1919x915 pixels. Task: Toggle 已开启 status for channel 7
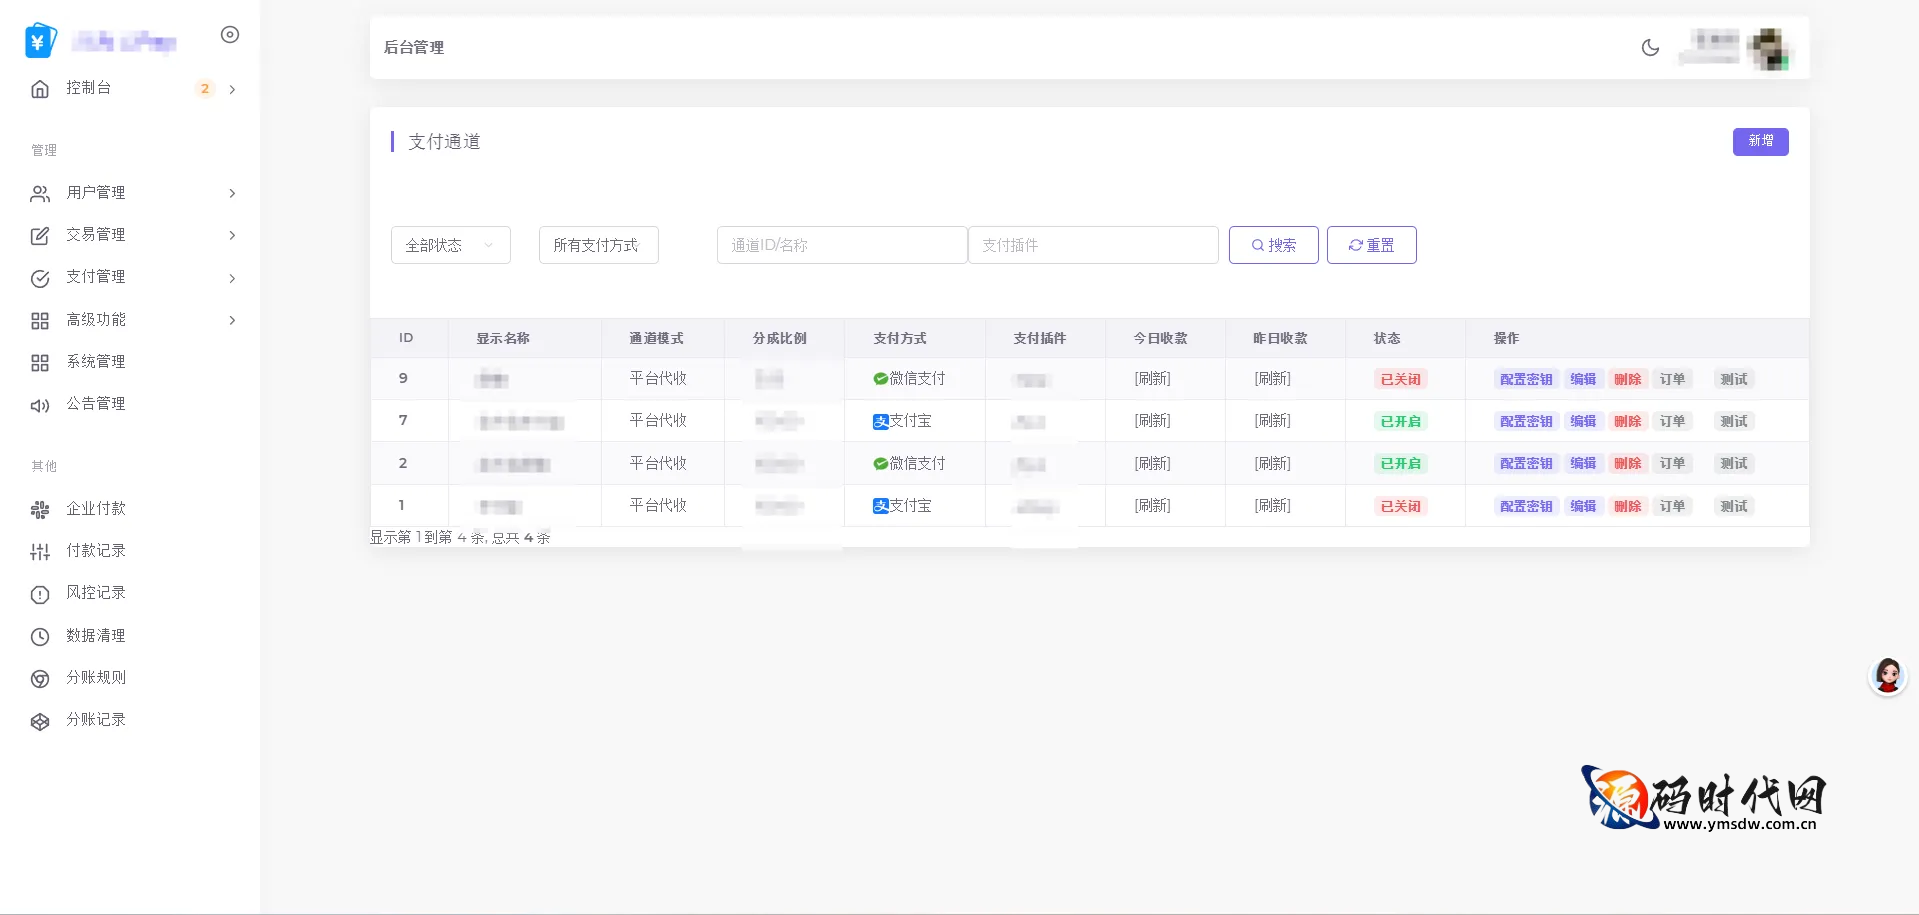[x=1400, y=422]
